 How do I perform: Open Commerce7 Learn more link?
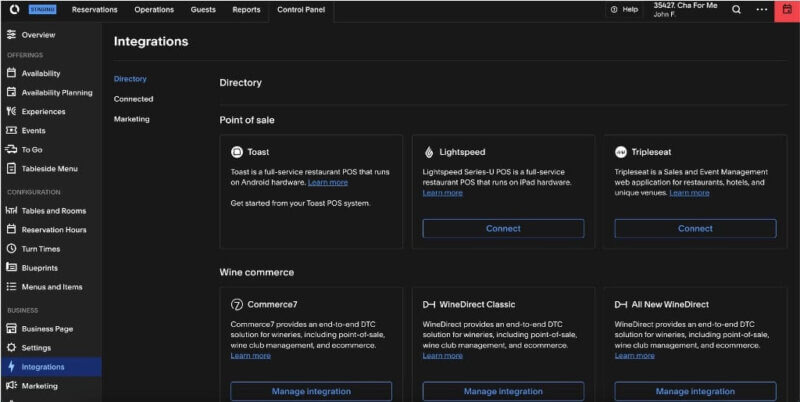251,356
